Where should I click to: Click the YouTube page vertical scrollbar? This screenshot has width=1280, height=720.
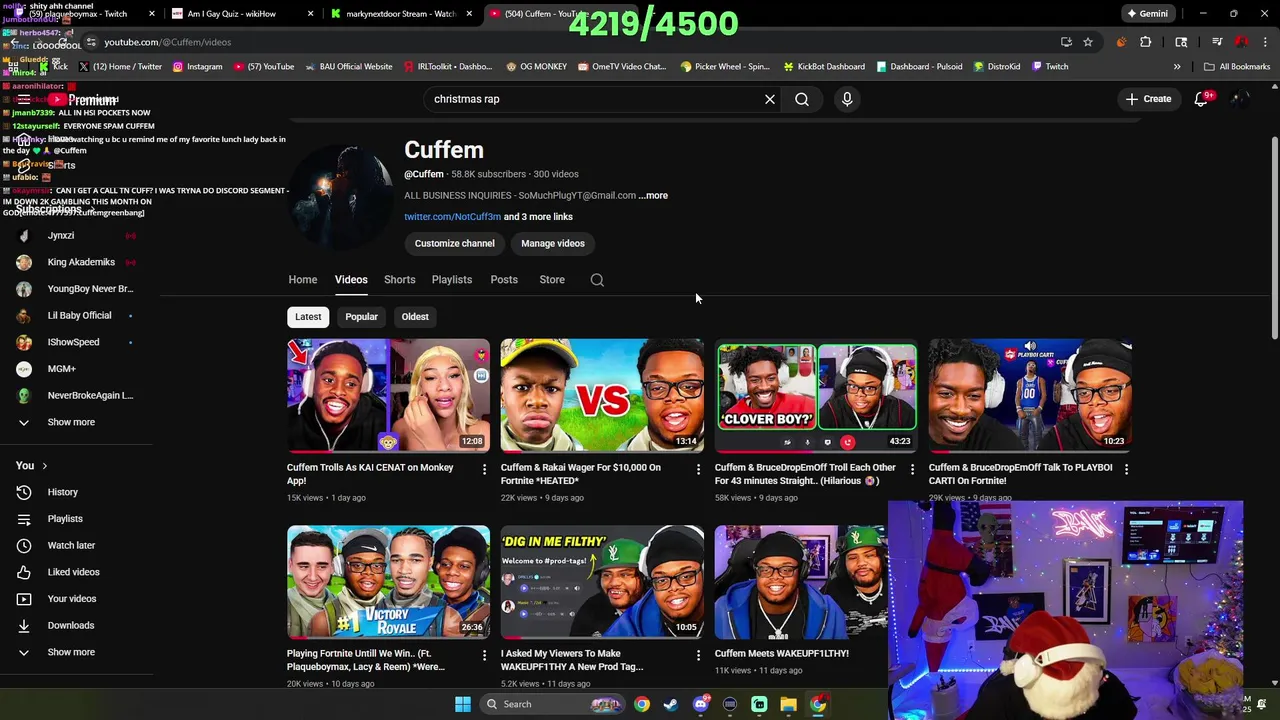point(1274,240)
